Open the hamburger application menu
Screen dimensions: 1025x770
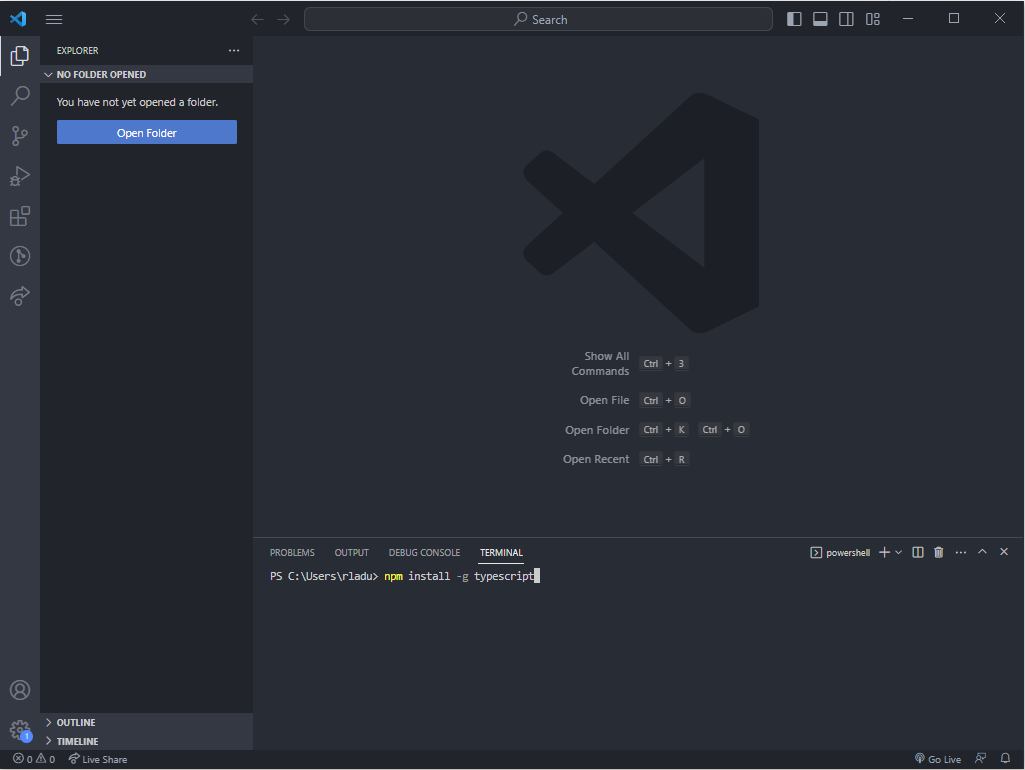(x=54, y=20)
